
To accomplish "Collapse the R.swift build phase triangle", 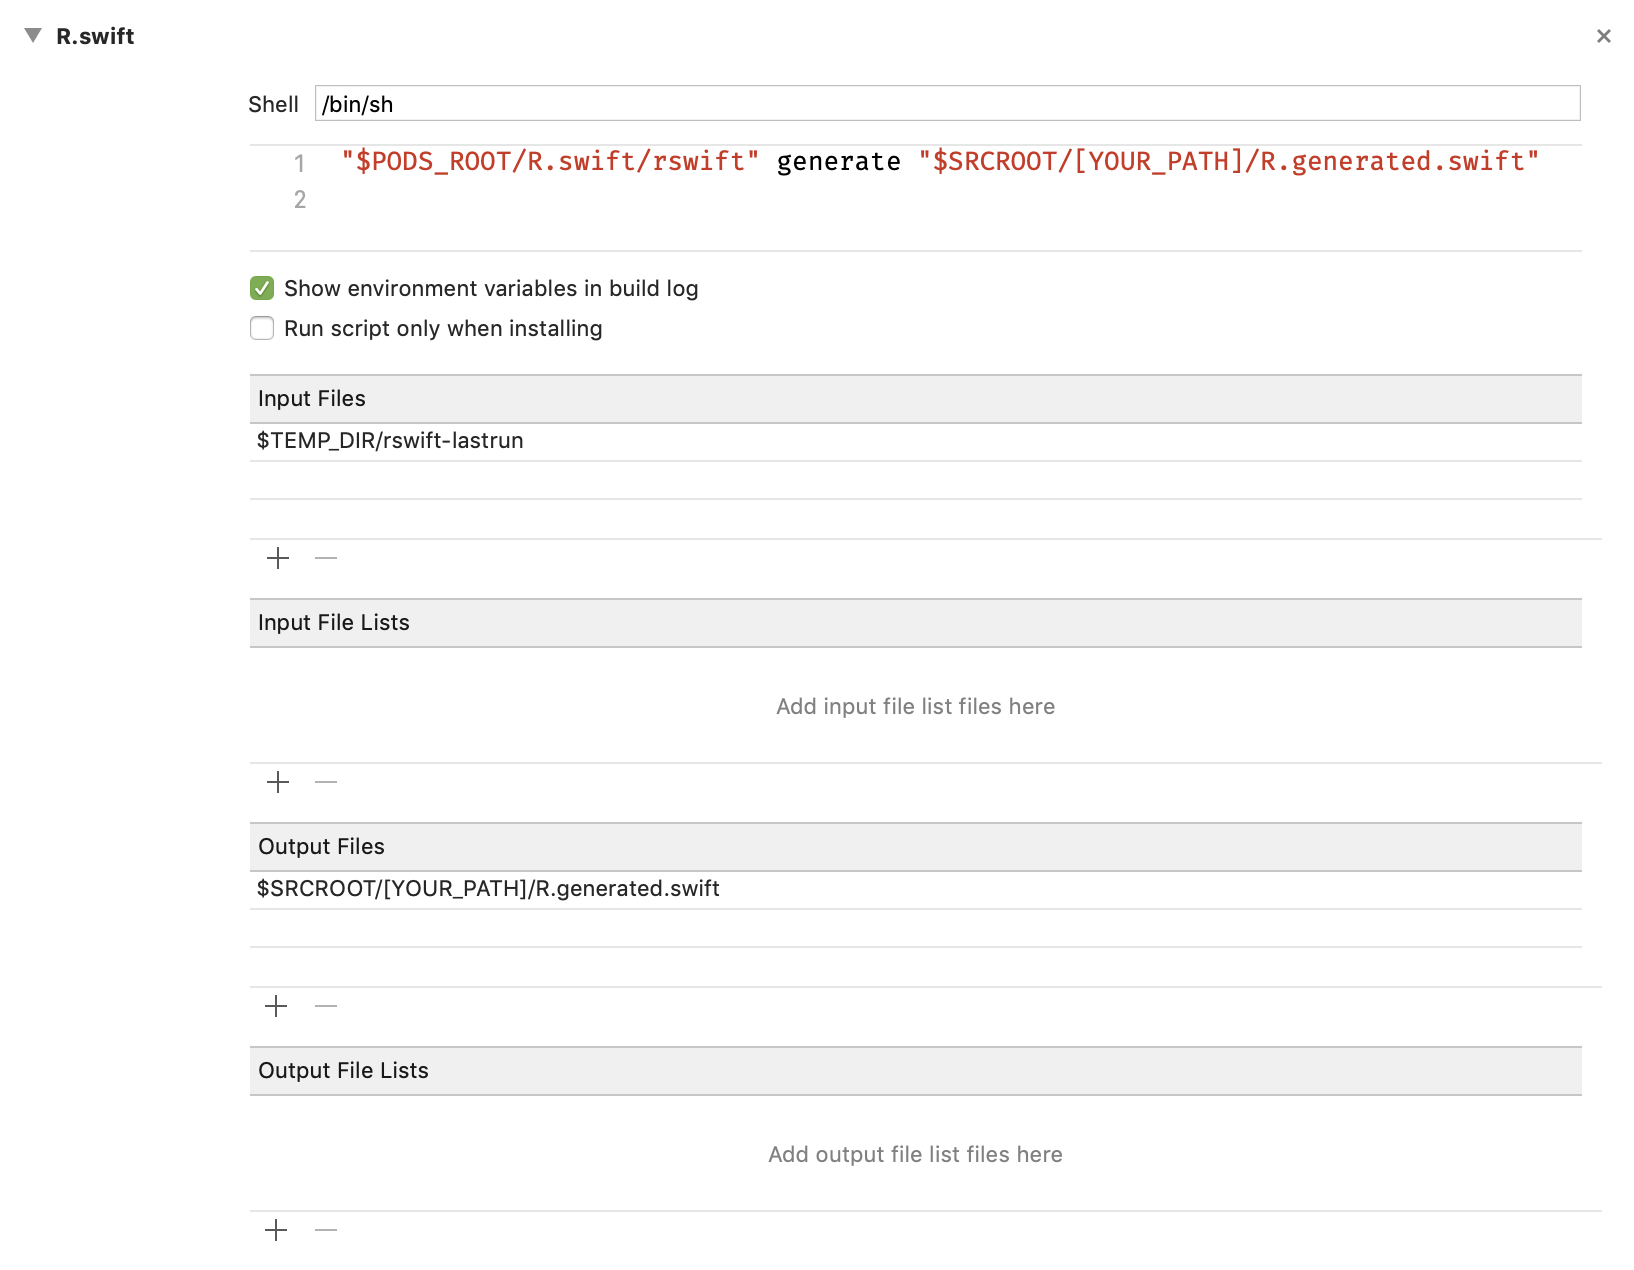I will 33,36.
